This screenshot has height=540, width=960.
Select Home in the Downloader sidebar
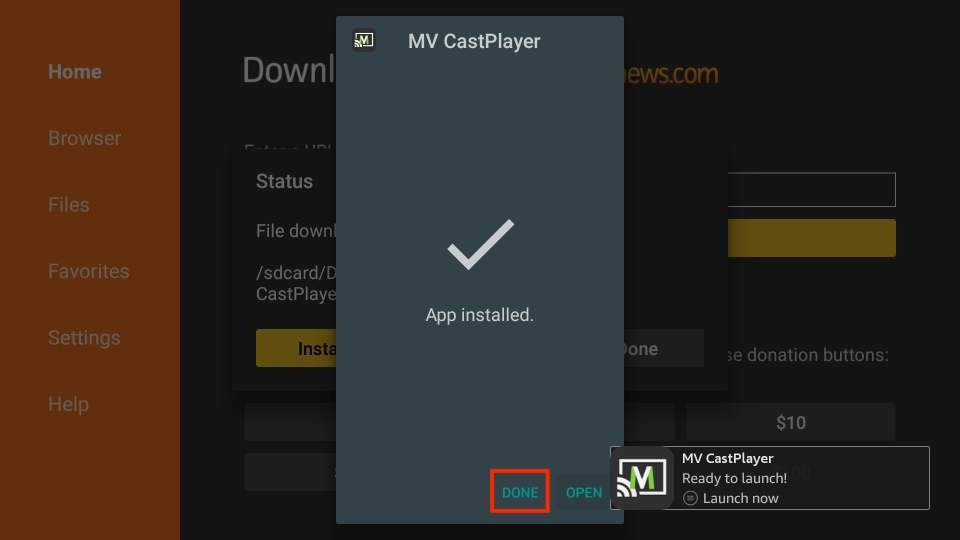pos(75,72)
